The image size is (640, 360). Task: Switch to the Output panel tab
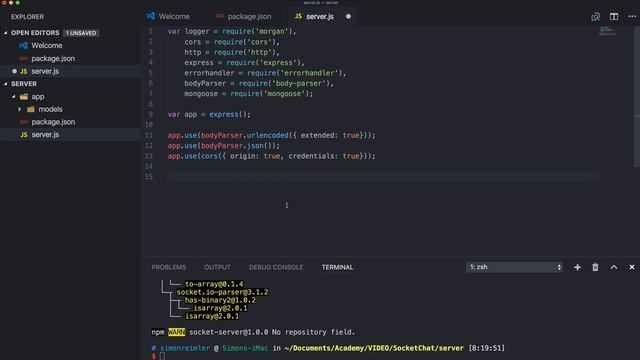point(217,267)
